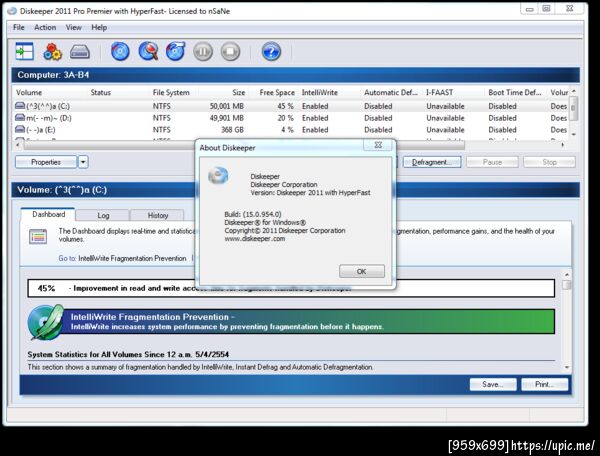Click the dashboard scrollbar up arrow

tap(567, 275)
